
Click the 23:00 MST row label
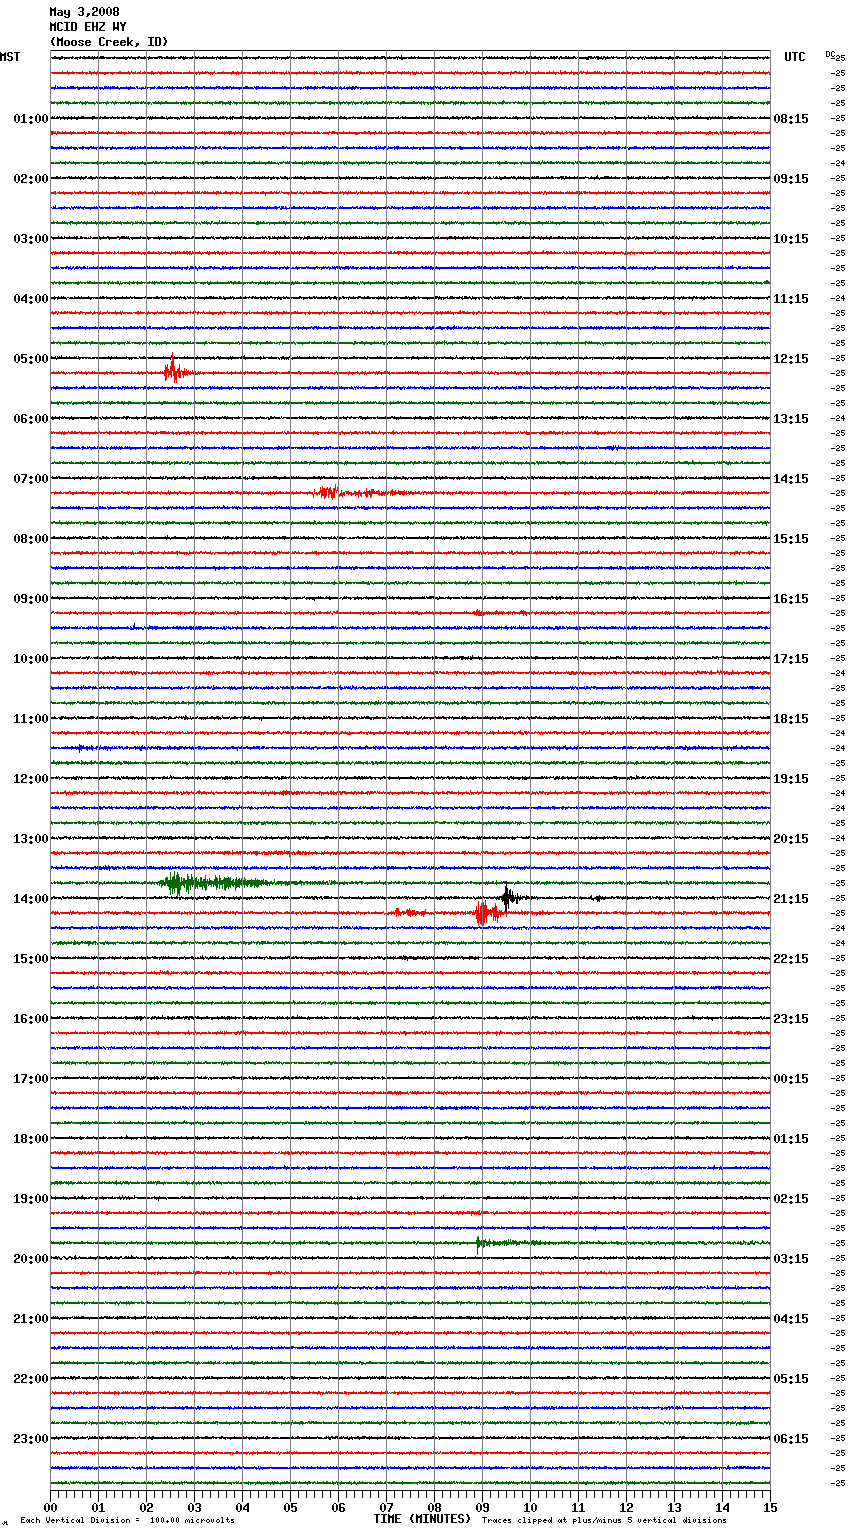[31, 1439]
